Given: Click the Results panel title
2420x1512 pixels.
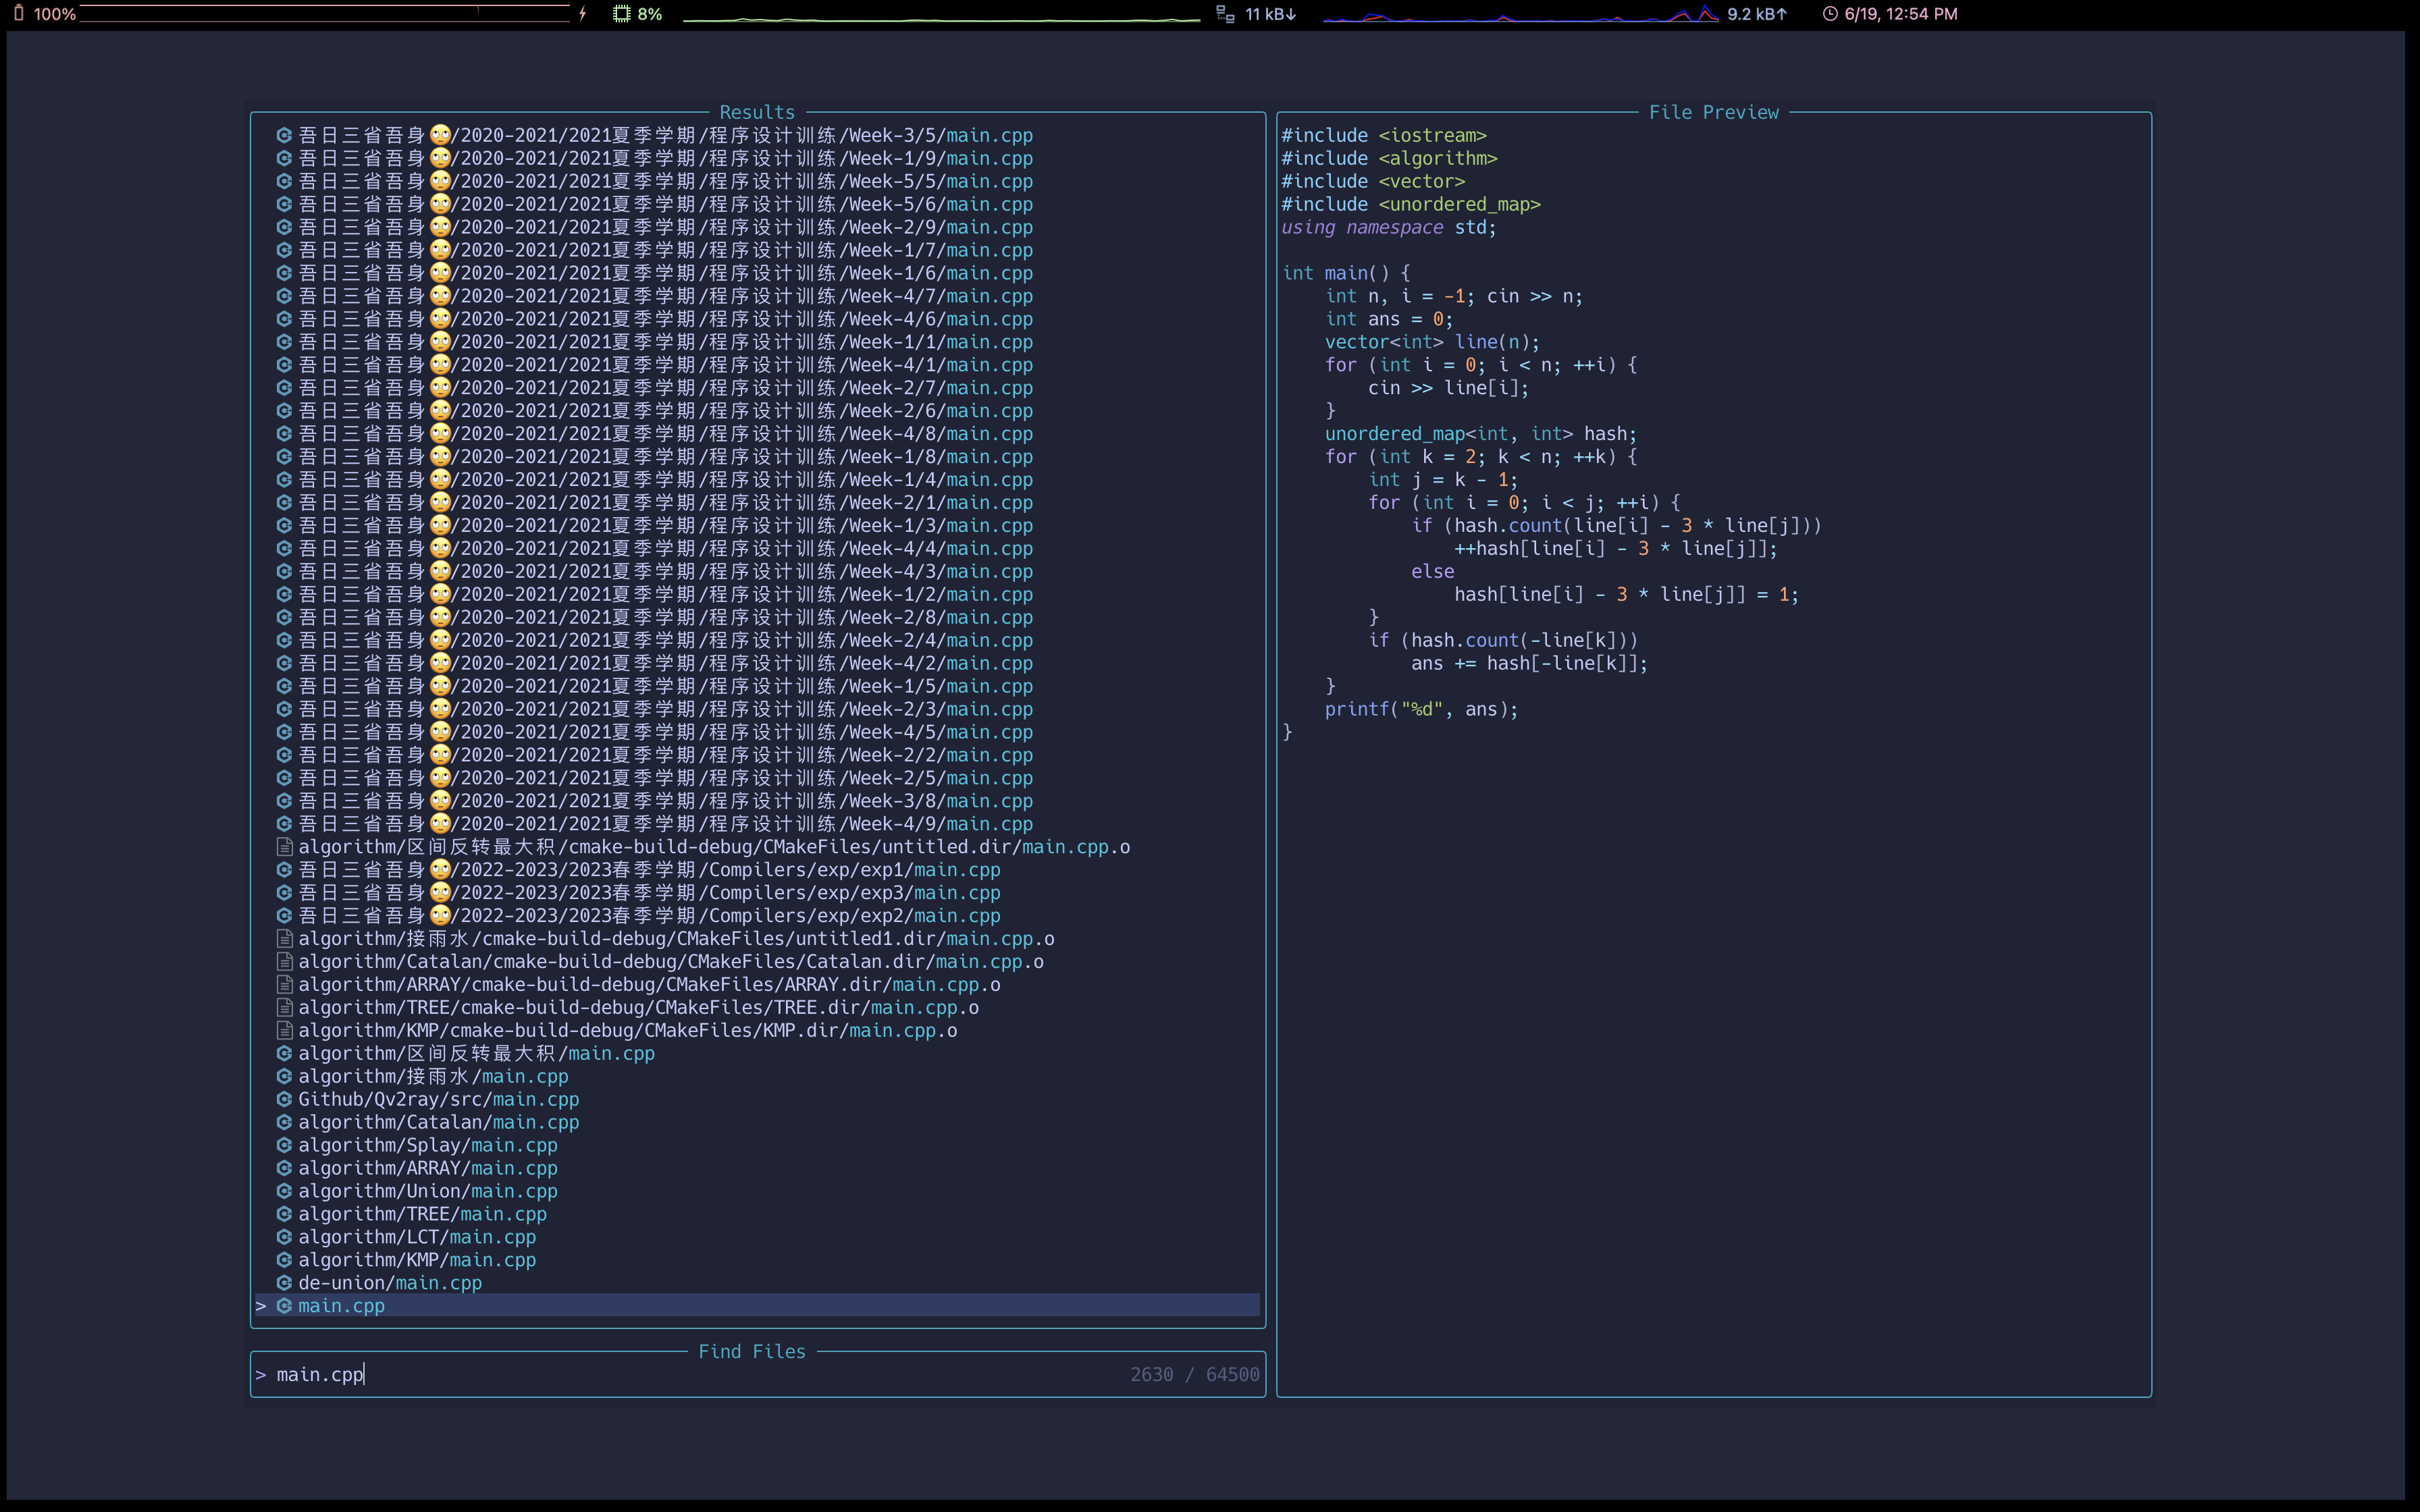Looking at the screenshot, I should point(757,112).
